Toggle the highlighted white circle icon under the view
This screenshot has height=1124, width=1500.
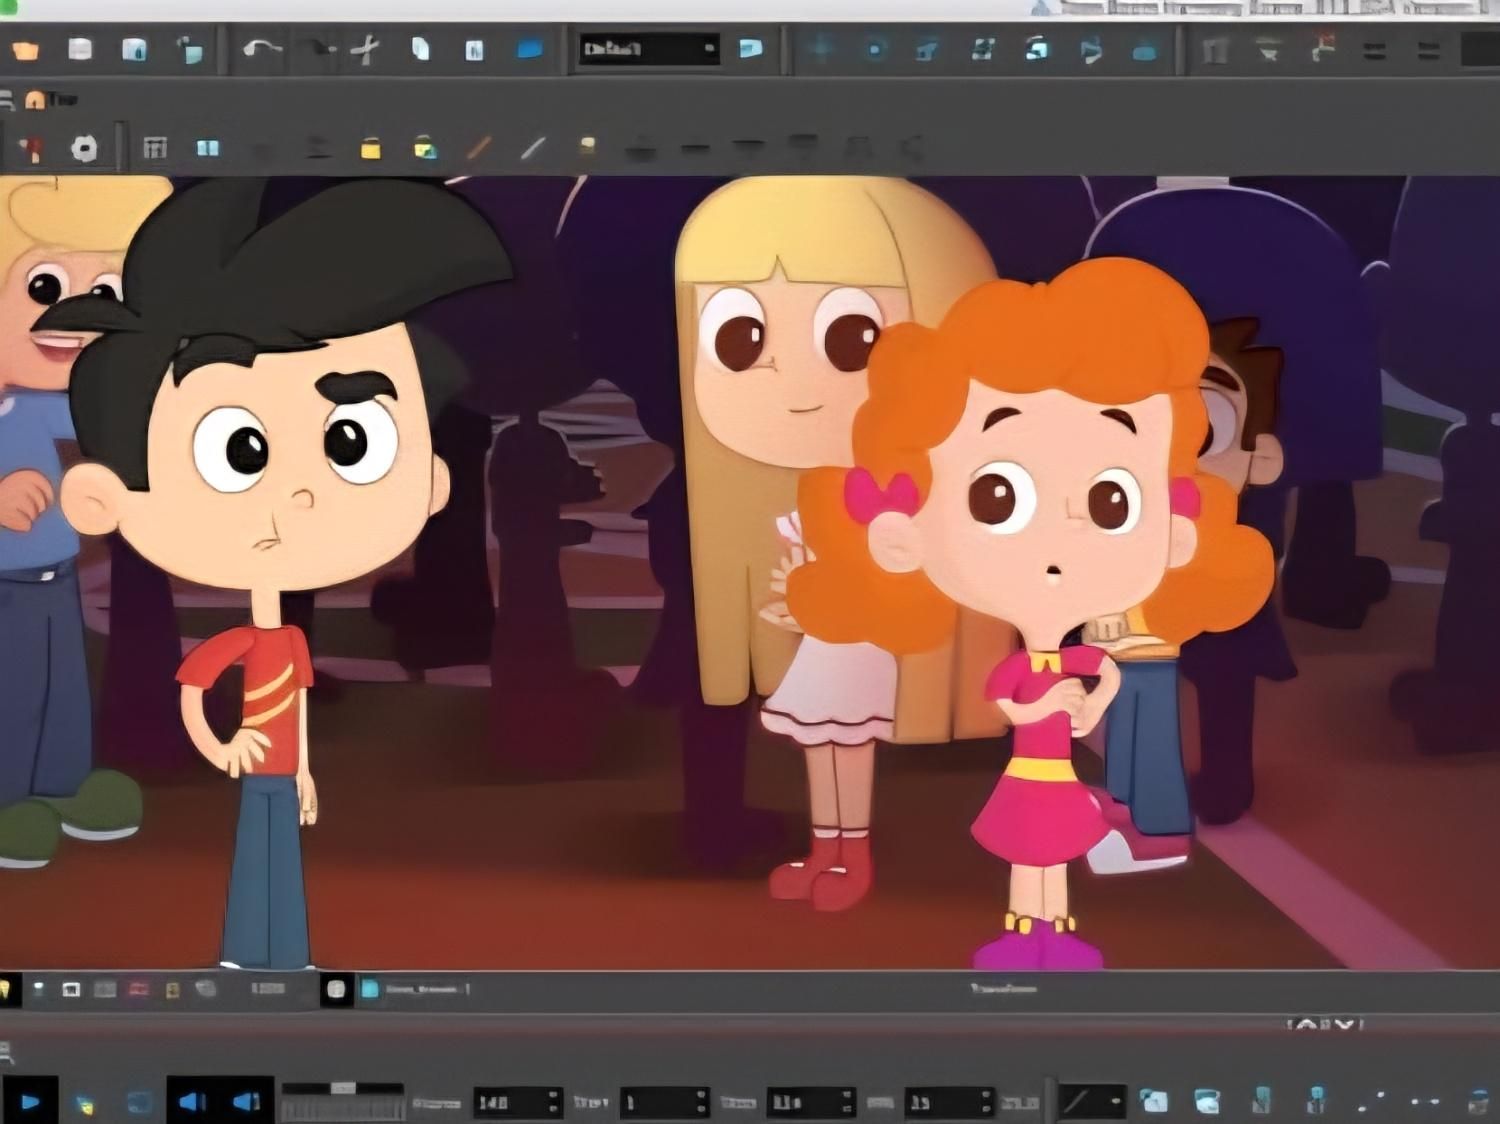pyautogui.click(x=336, y=990)
